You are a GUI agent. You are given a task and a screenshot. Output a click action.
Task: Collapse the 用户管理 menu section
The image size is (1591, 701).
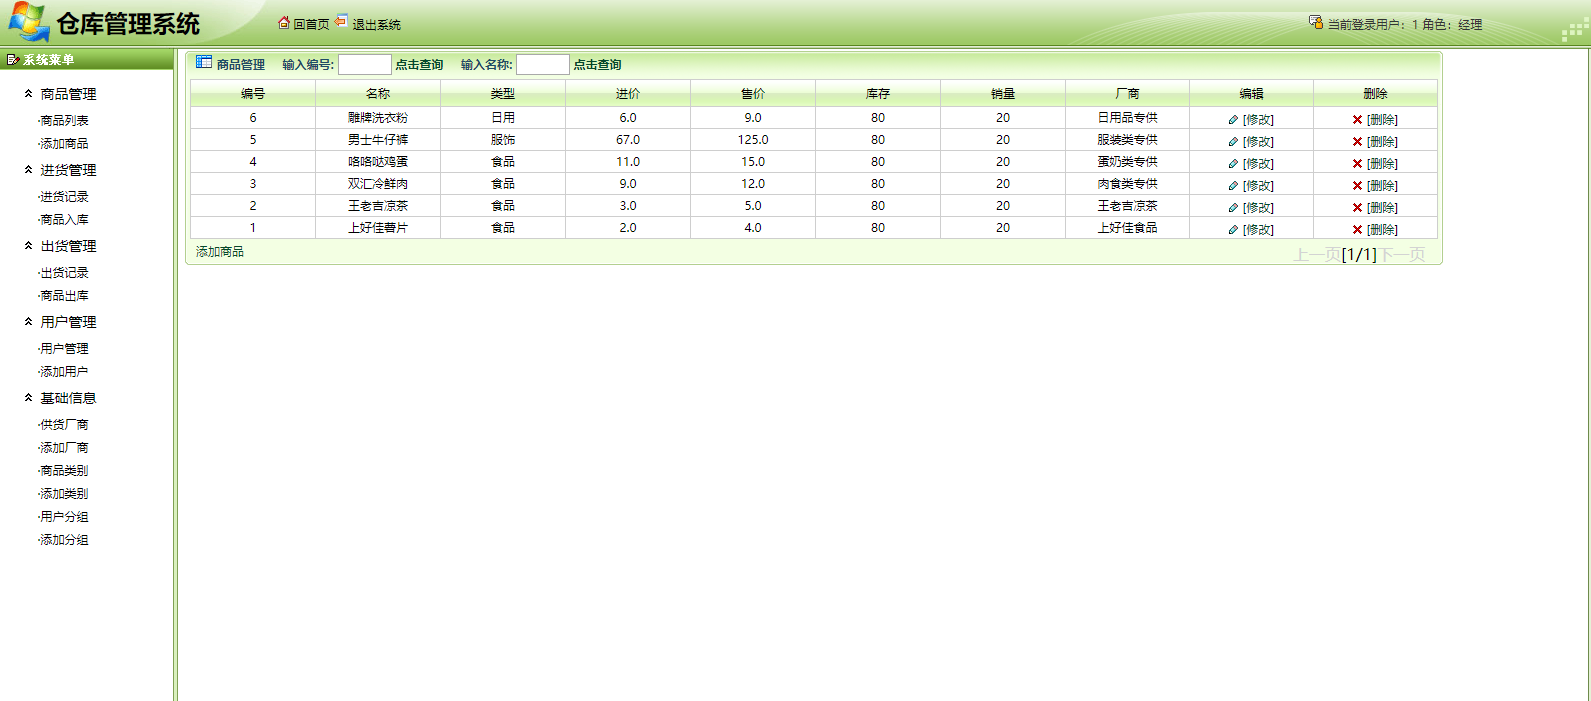(28, 321)
